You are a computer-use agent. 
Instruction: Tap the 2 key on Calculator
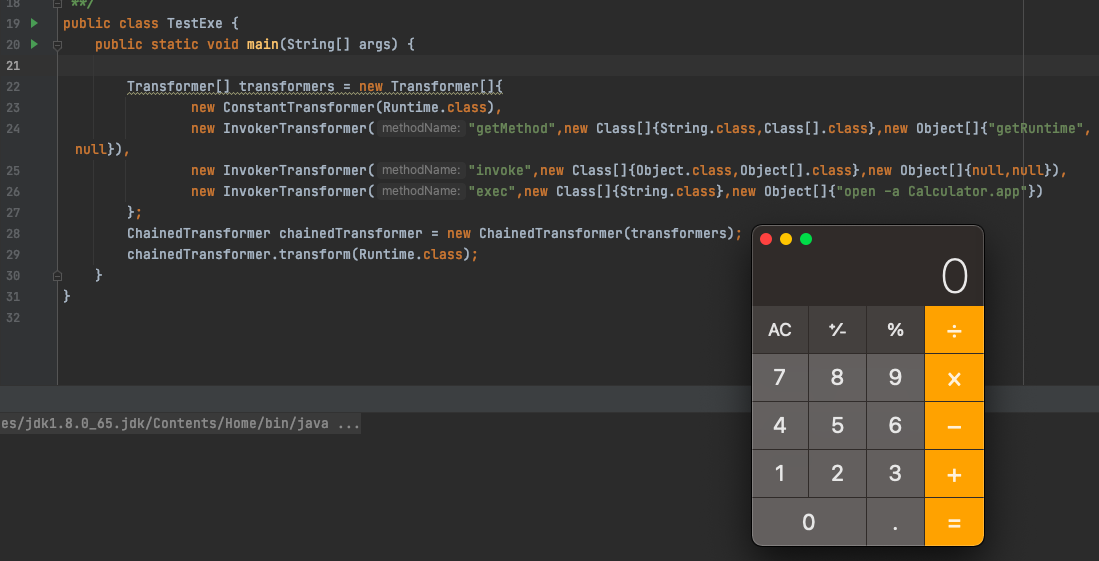click(x=837, y=474)
